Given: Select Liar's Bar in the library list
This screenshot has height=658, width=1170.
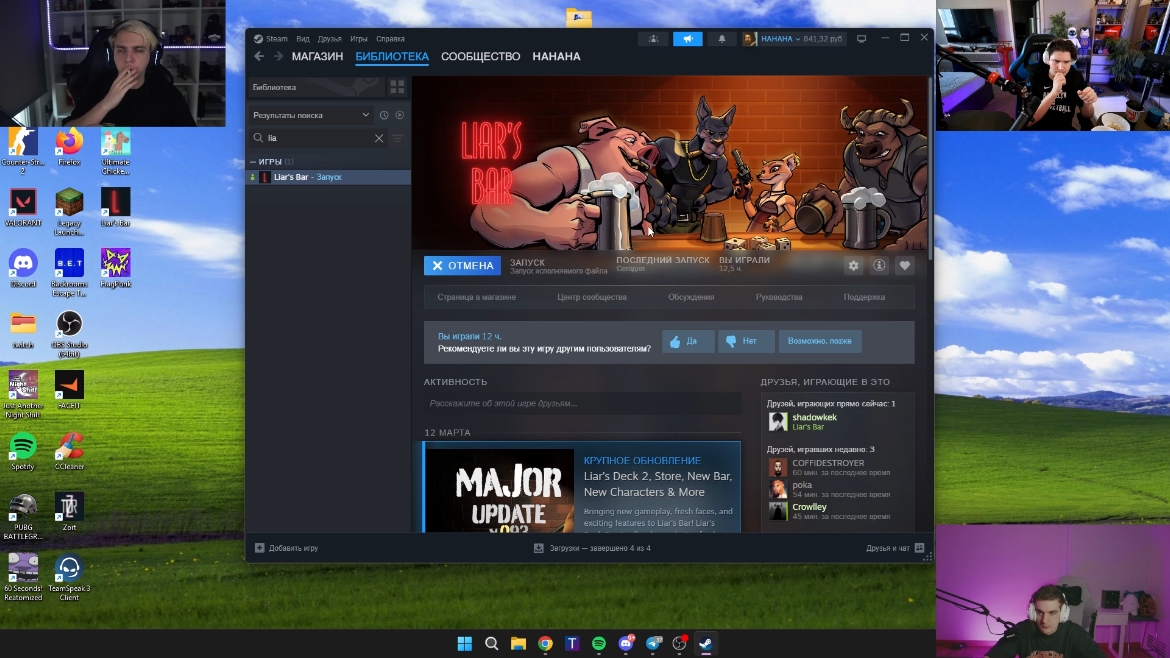Looking at the screenshot, I should 328,177.
